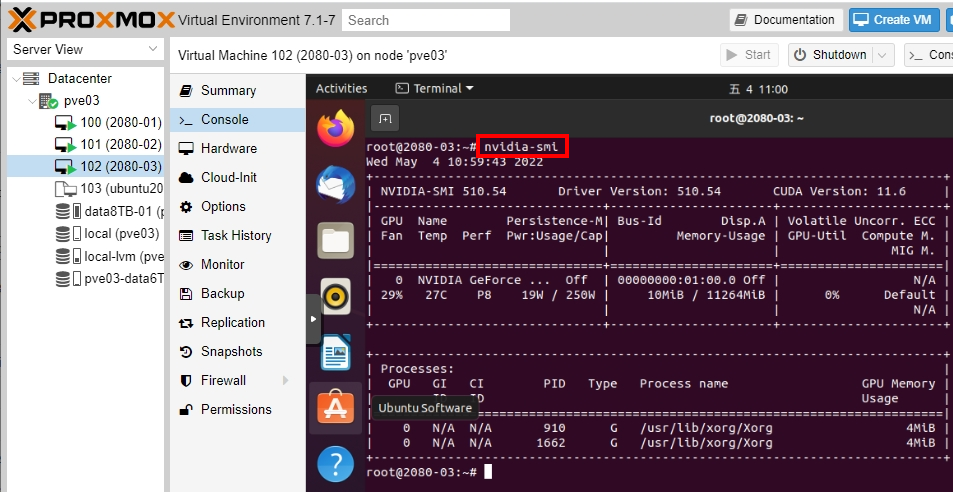Open the Snapshots tab
Image resolution: width=953 pixels, height=492 pixels.
click(238, 351)
